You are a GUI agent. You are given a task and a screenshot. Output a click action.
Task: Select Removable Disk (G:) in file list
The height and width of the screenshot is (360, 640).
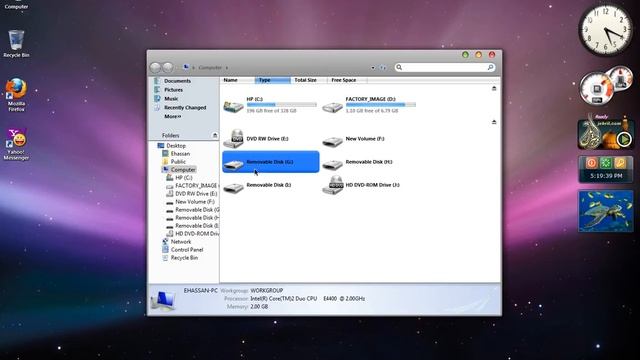tap(271, 162)
